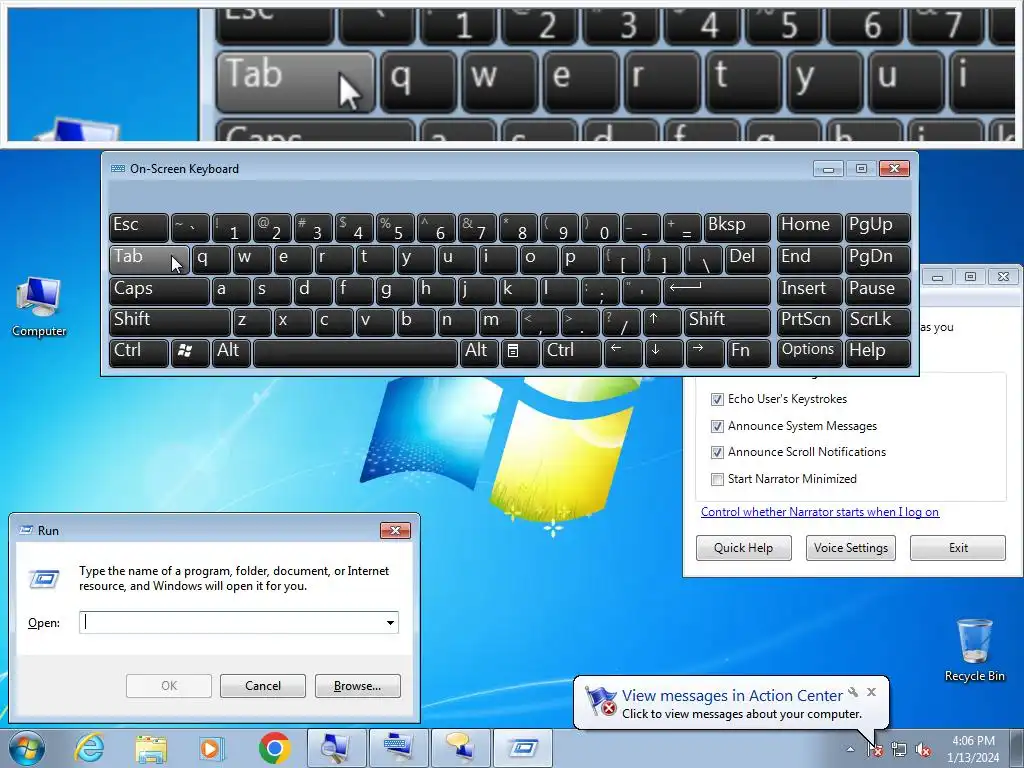The height and width of the screenshot is (768, 1024).
Task: Toggle Announce Scroll Notifications checkbox
Action: (x=717, y=452)
